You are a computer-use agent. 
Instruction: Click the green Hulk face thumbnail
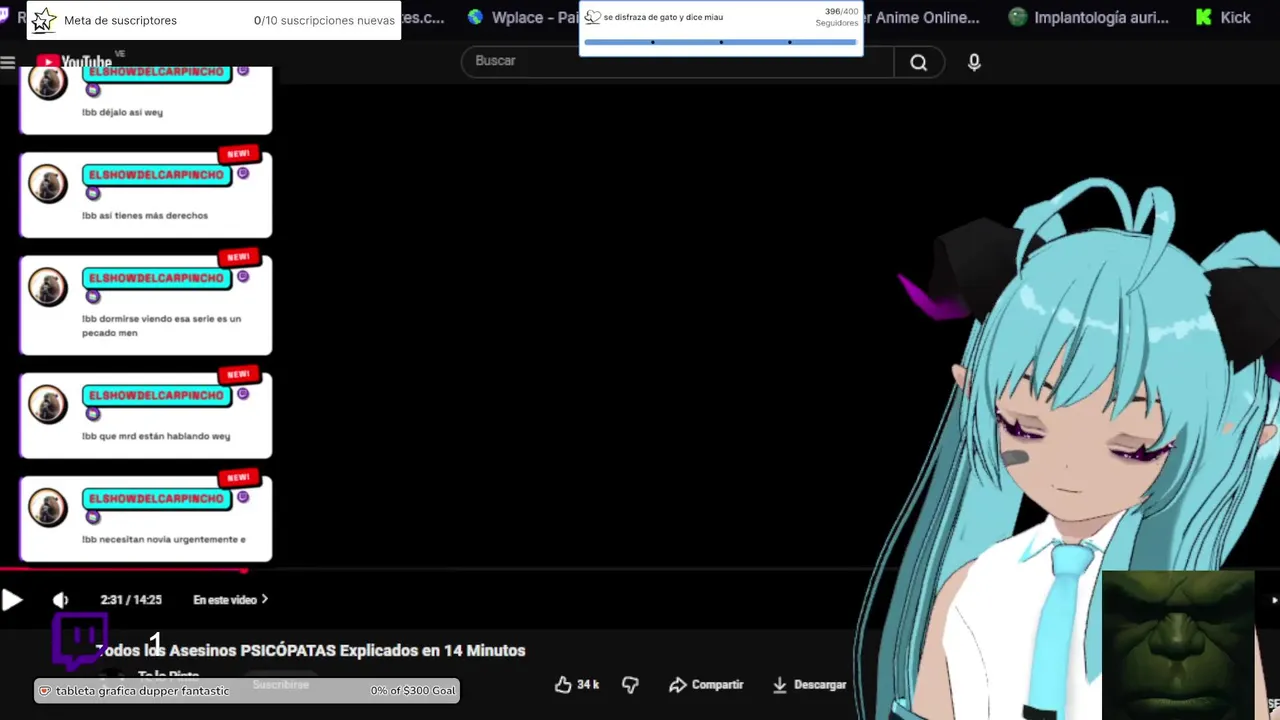click(x=1178, y=645)
